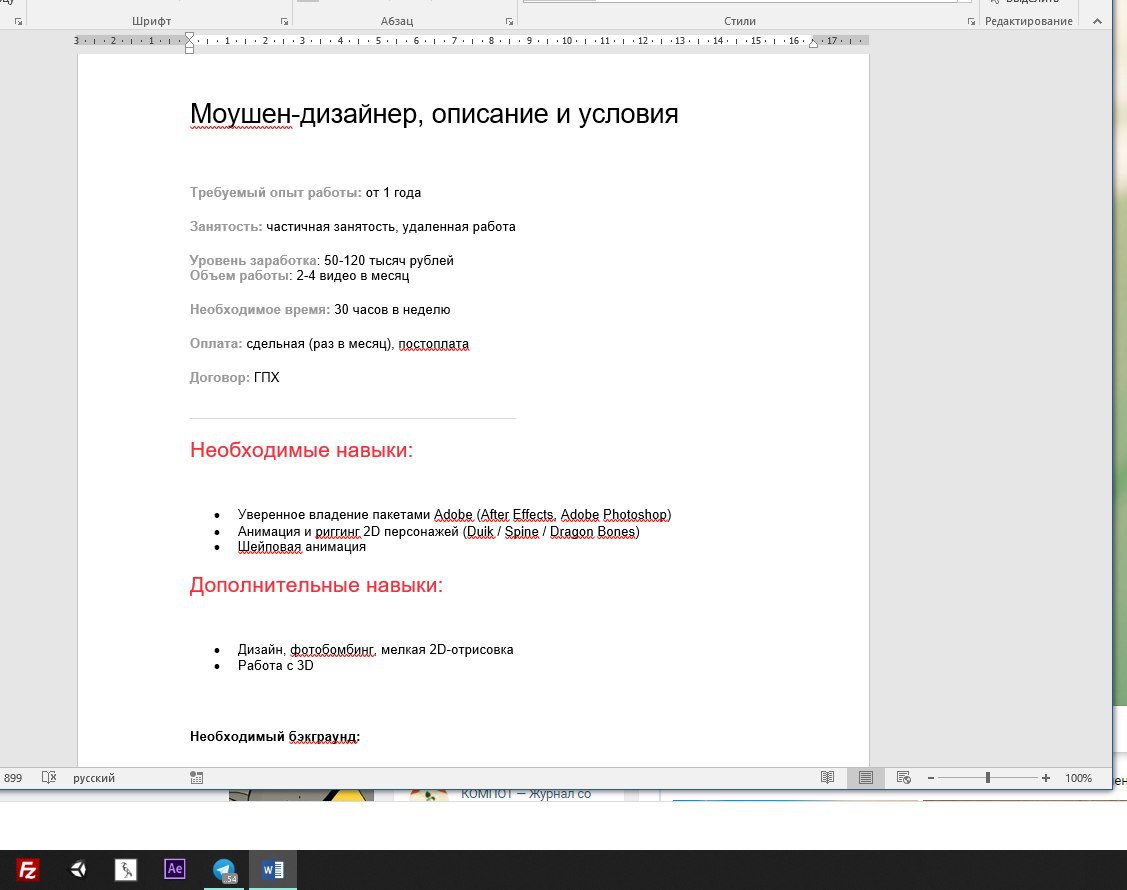The image size is (1127, 890).
Task: Click 'частичная занятость, удаленная работа'
Action: click(390, 226)
